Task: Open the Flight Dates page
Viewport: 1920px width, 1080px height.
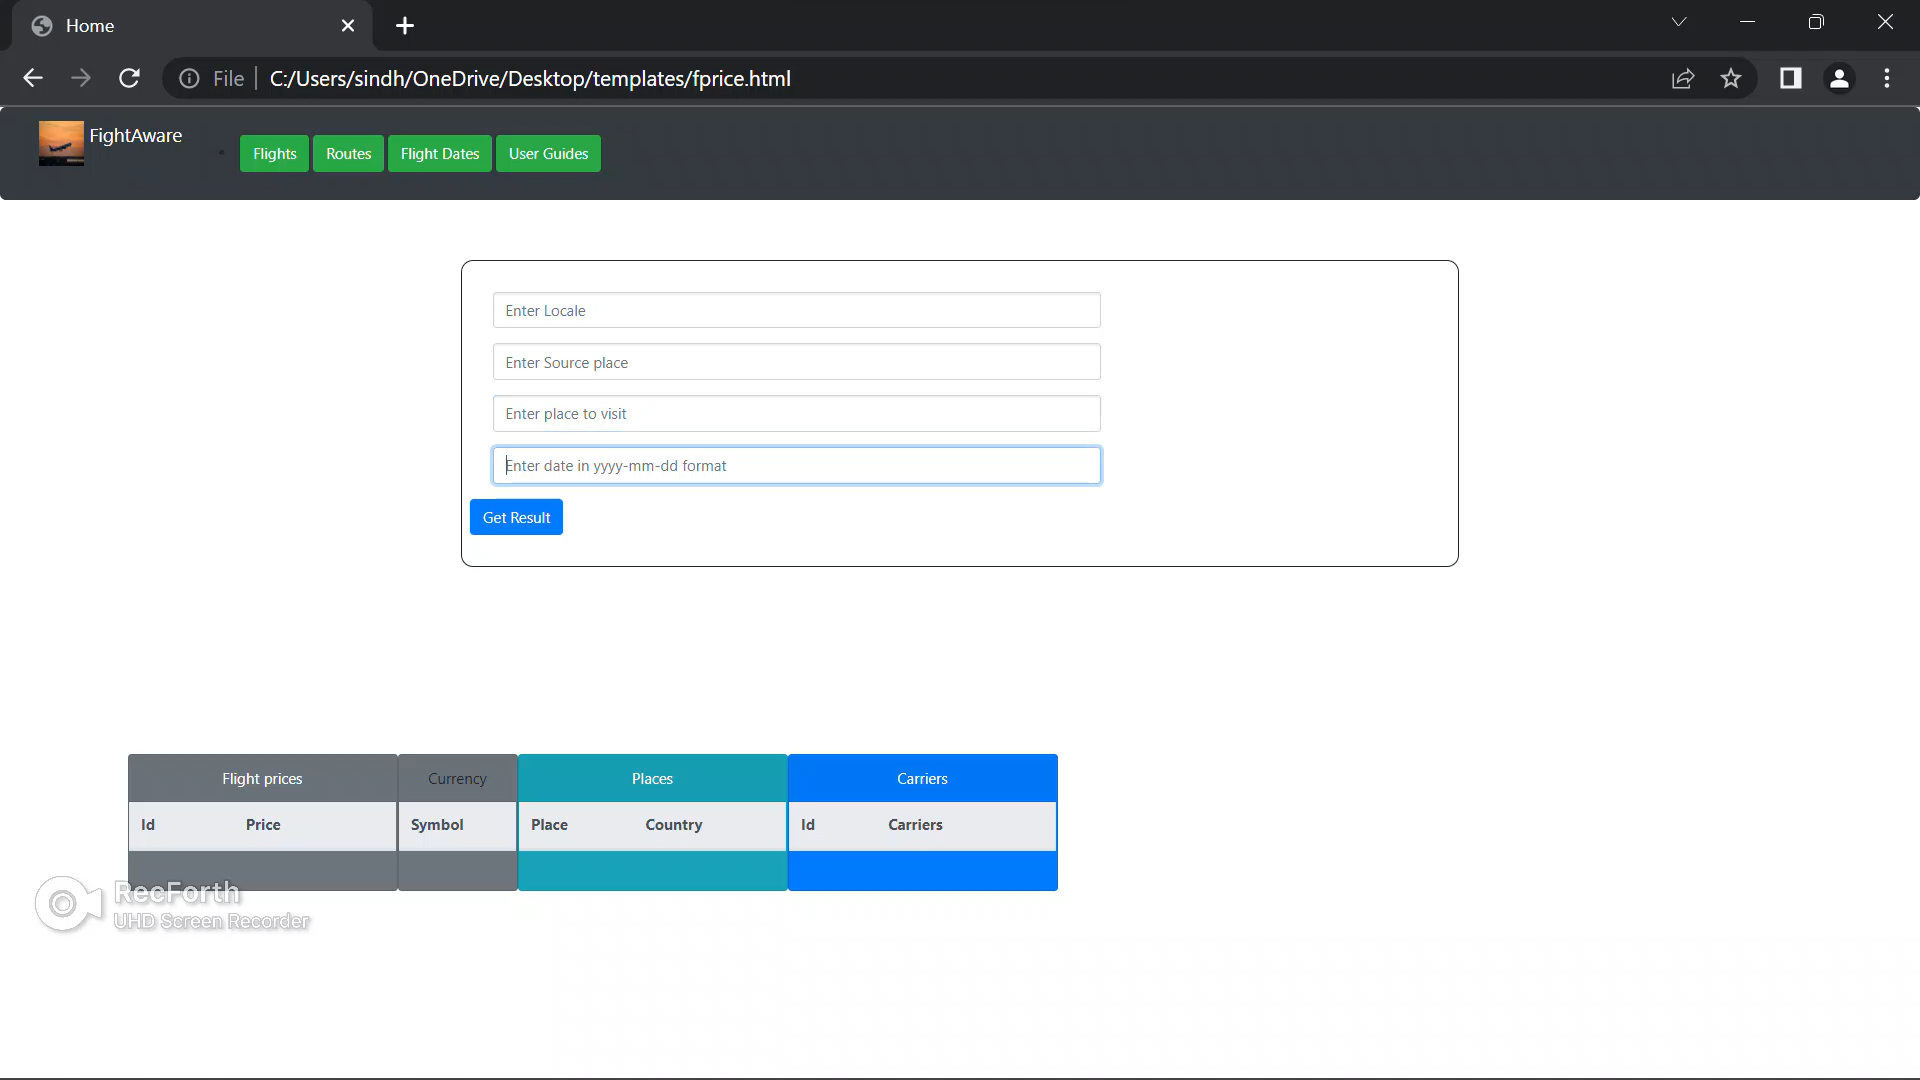Action: pyautogui.click(x=439, y=153)
